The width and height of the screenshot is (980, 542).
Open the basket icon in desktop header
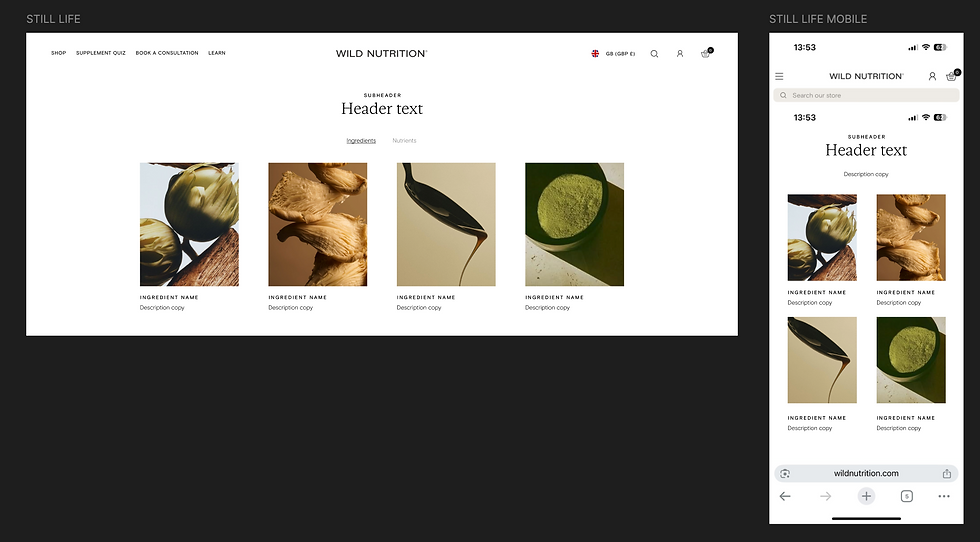tap(706, 53)
